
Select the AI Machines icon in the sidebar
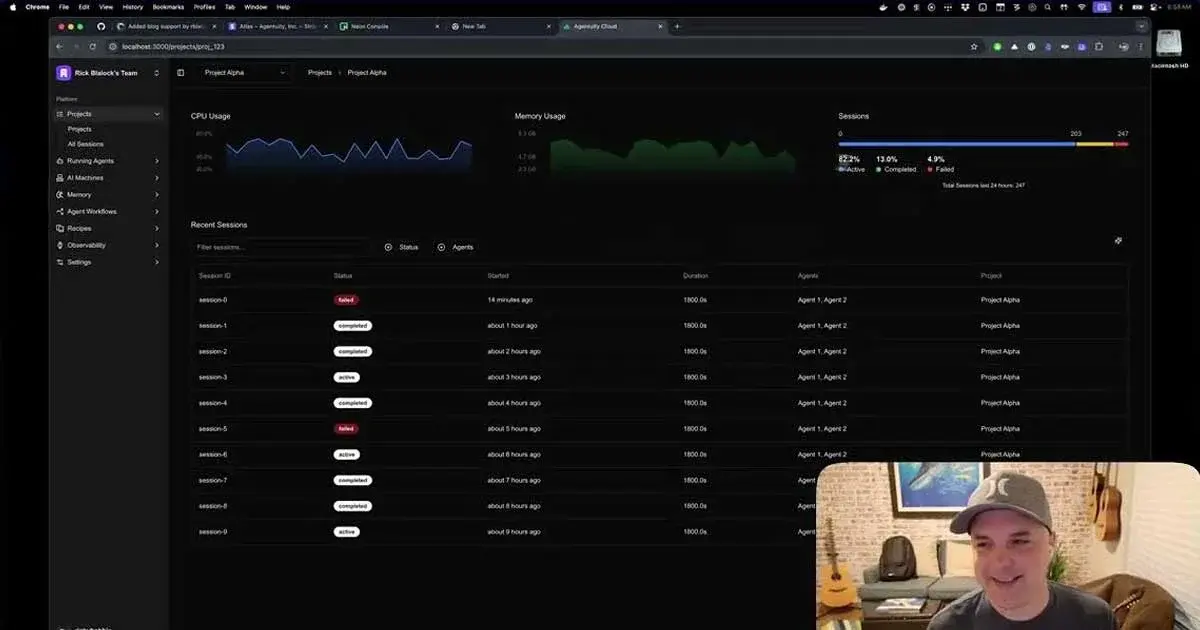click(62, 177)
